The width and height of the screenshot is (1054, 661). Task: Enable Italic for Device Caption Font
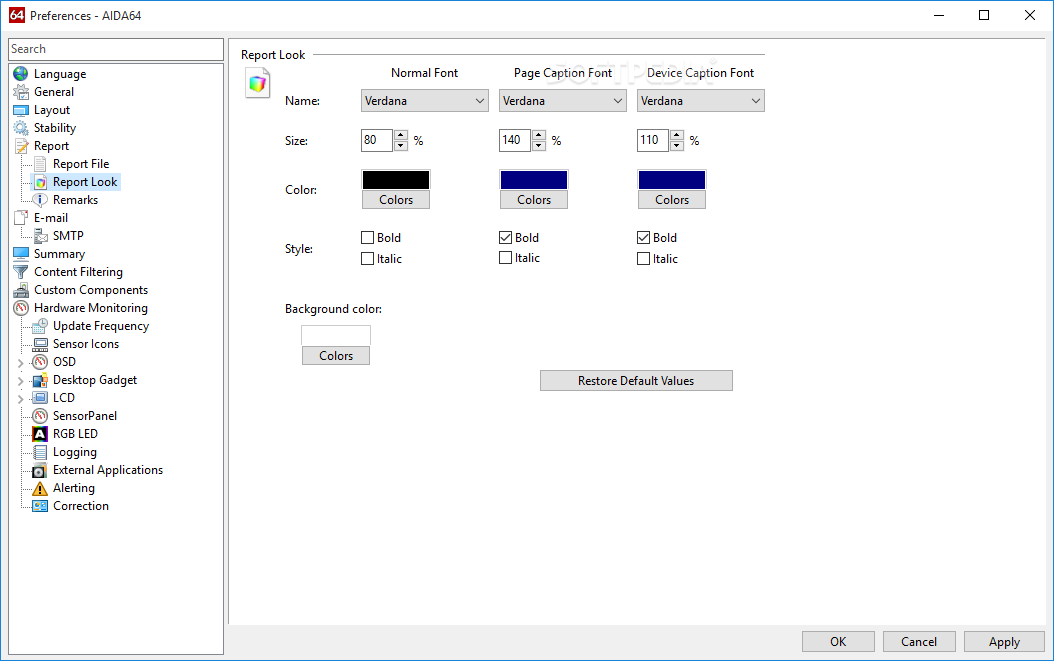pyautogui.click(x=643, y=258)
